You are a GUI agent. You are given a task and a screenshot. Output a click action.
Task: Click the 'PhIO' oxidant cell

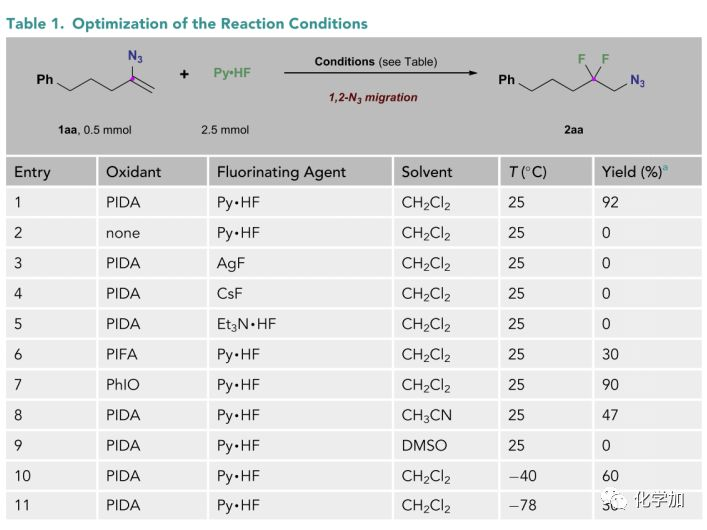124,385
